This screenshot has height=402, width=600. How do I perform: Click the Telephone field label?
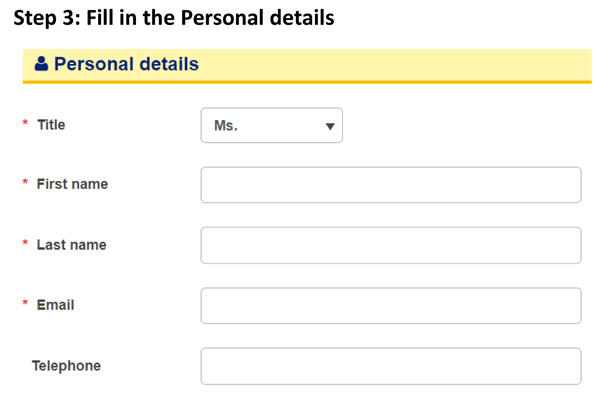pos(66,366)
